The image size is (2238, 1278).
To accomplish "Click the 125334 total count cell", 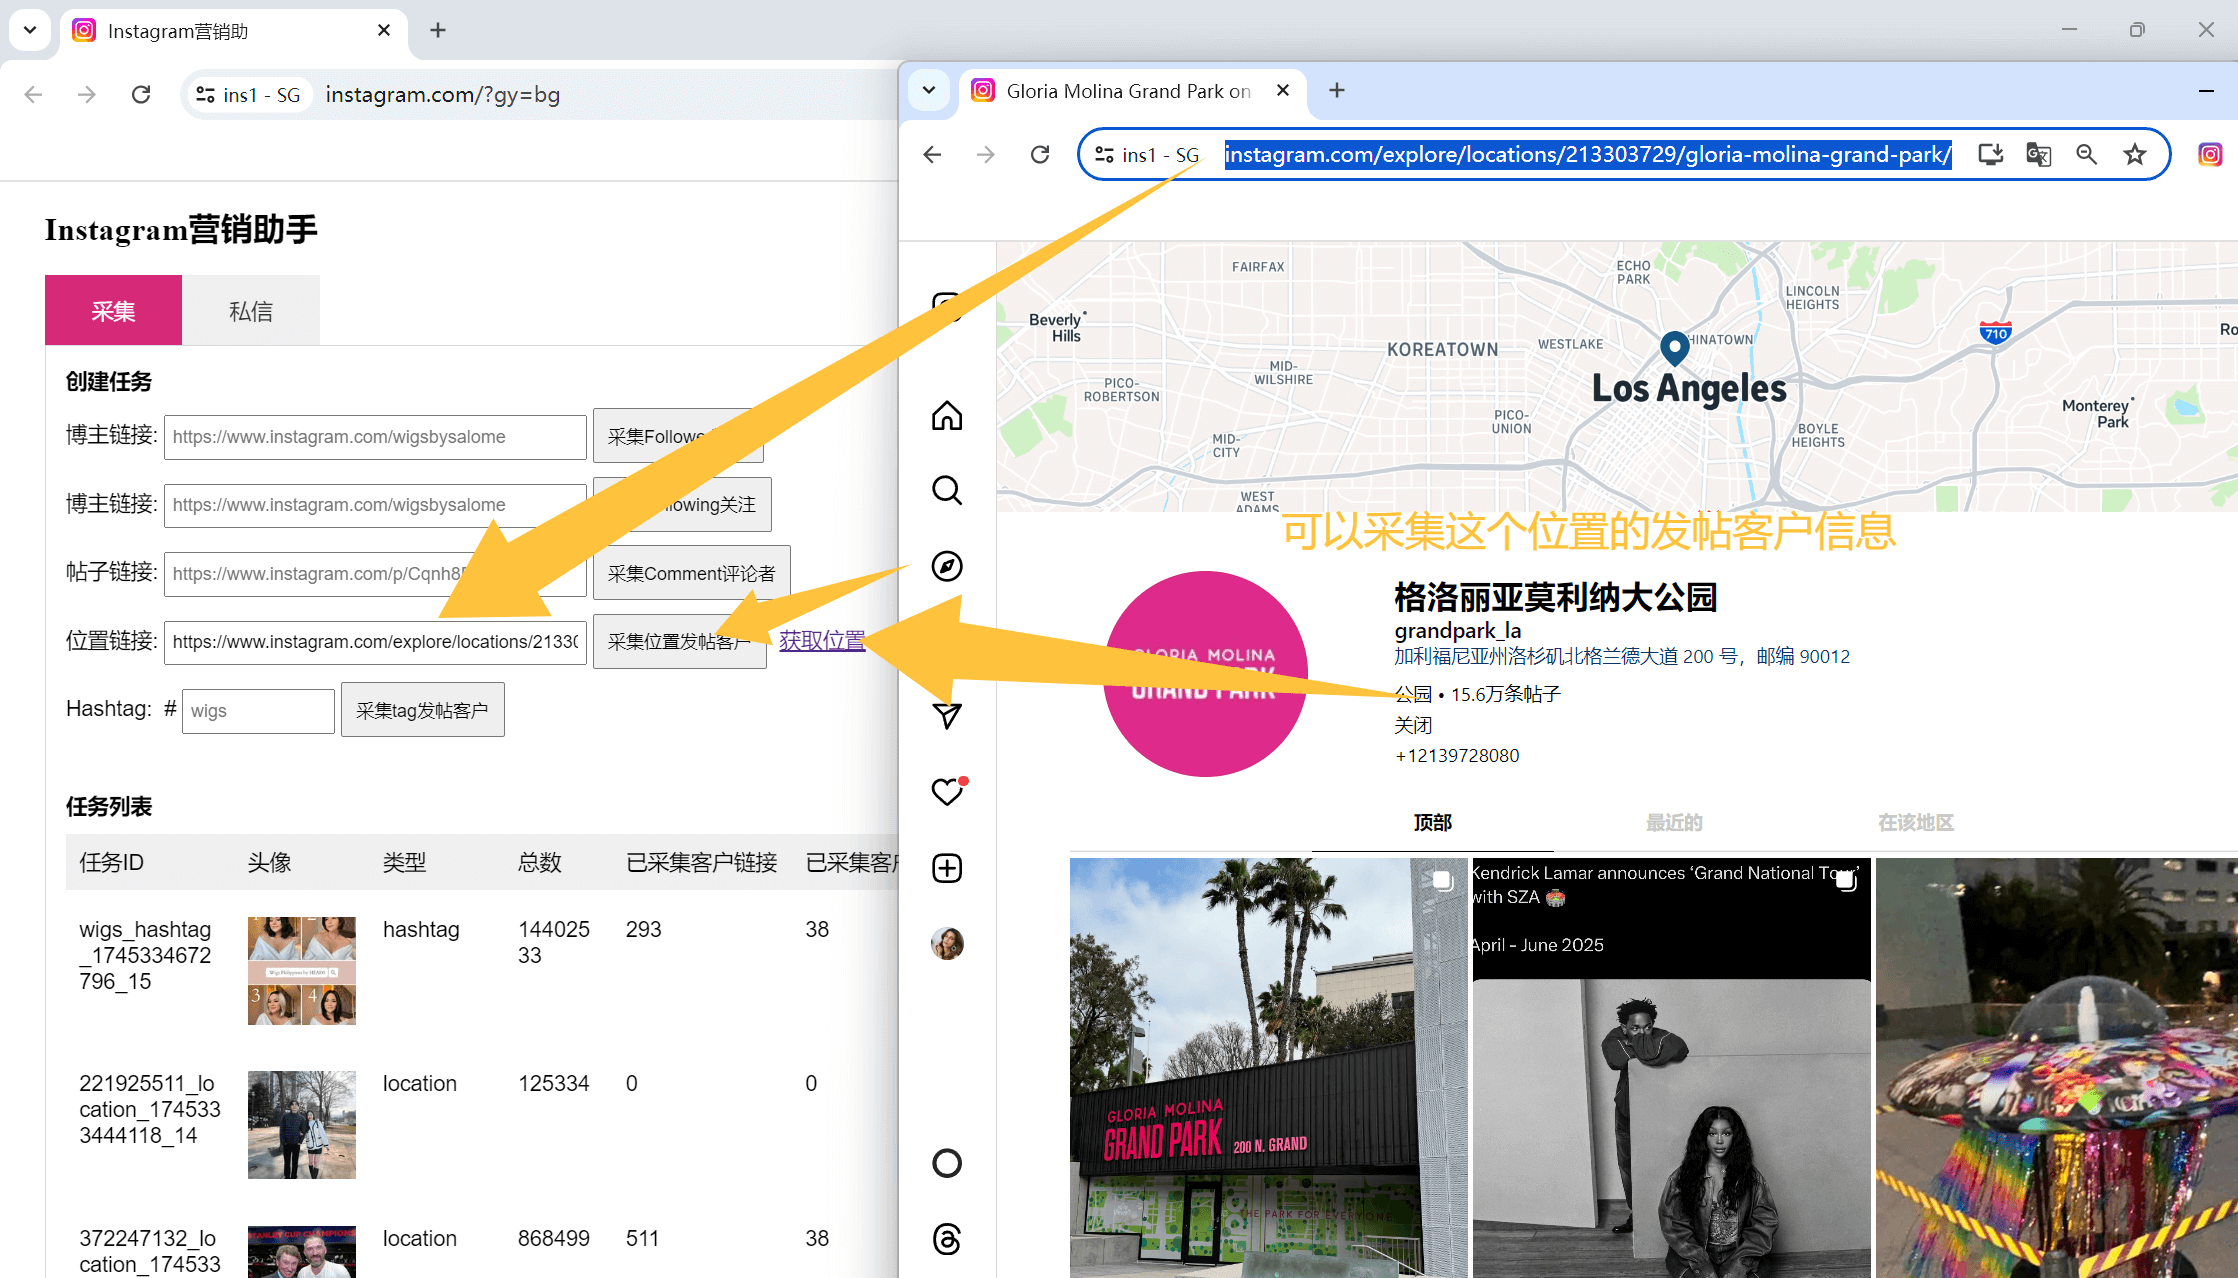I will click(x=554, y=1084).
